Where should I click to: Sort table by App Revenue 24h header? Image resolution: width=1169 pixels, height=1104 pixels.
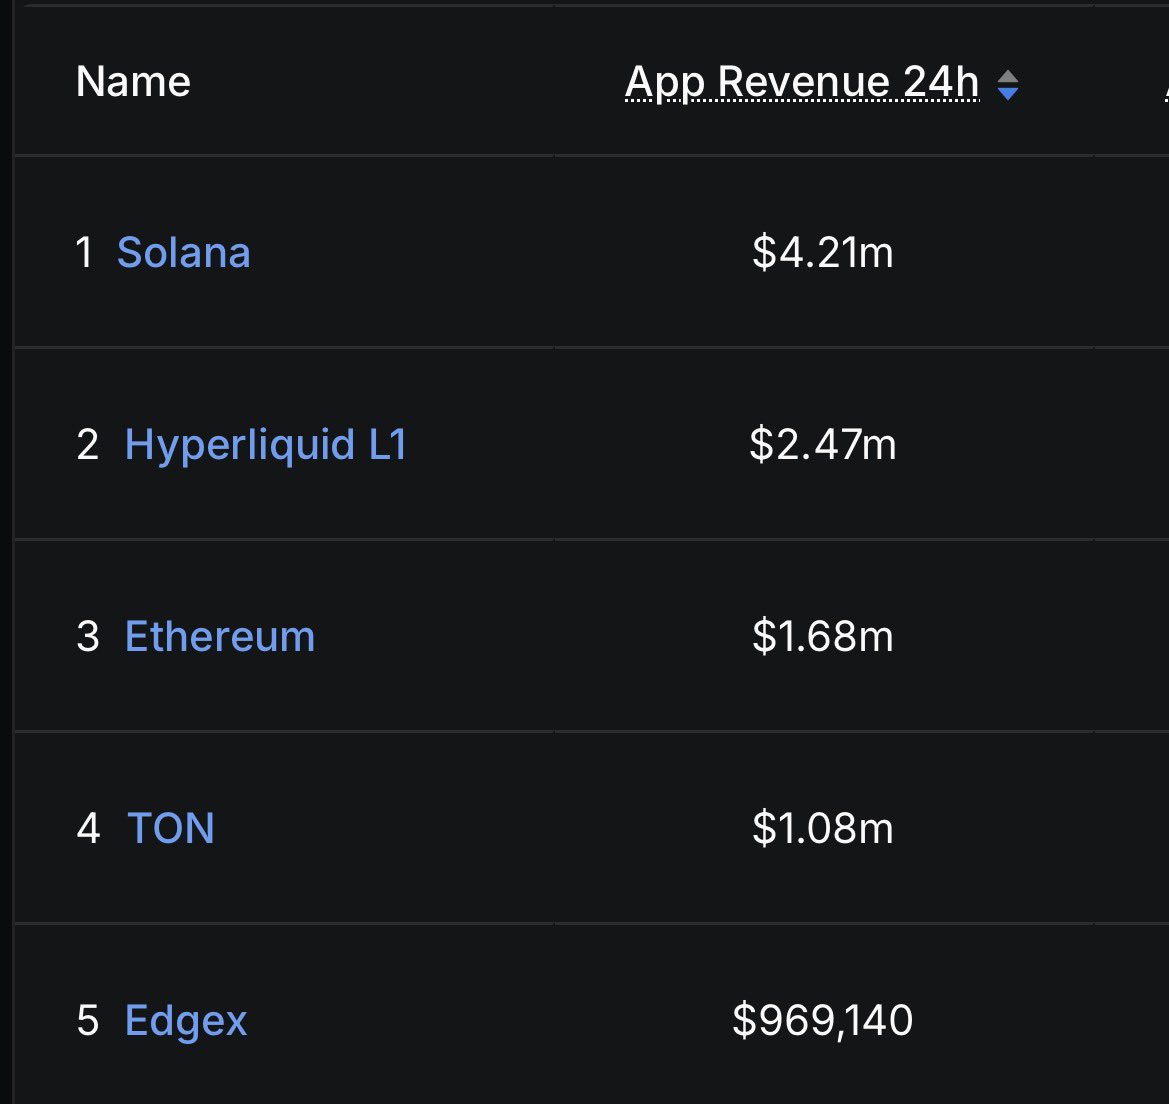click(x=802, y=82)
